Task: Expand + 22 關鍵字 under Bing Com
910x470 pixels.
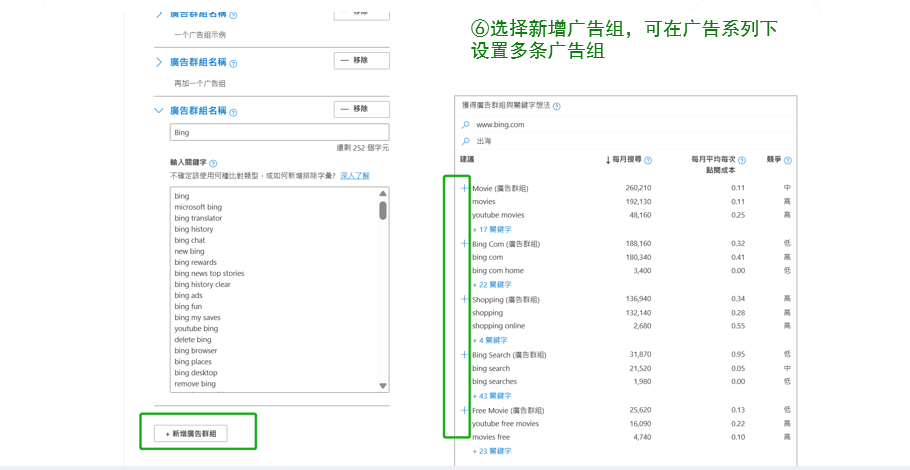Action: click(x=492, y=284)
